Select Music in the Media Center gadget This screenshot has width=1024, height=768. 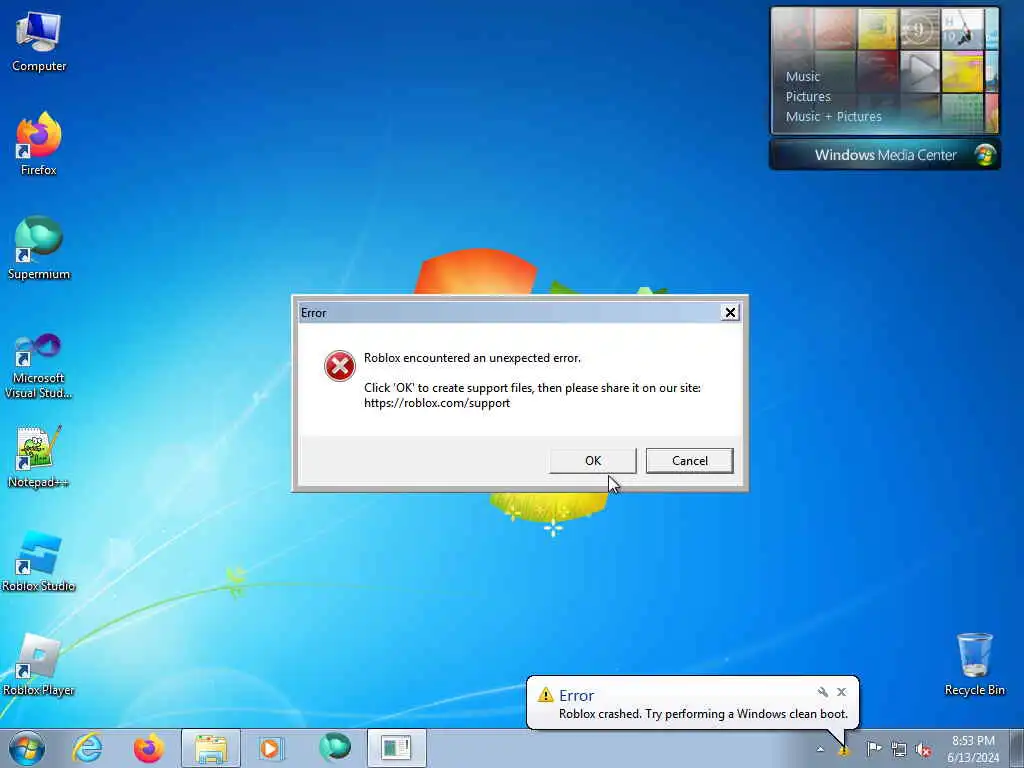[x=803, y=76]
